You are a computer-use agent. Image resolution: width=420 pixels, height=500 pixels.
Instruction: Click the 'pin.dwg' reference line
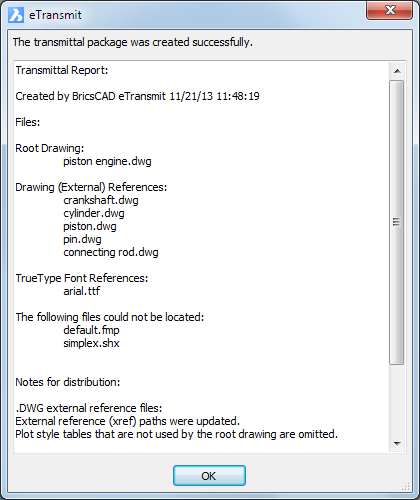coord(82,239)
